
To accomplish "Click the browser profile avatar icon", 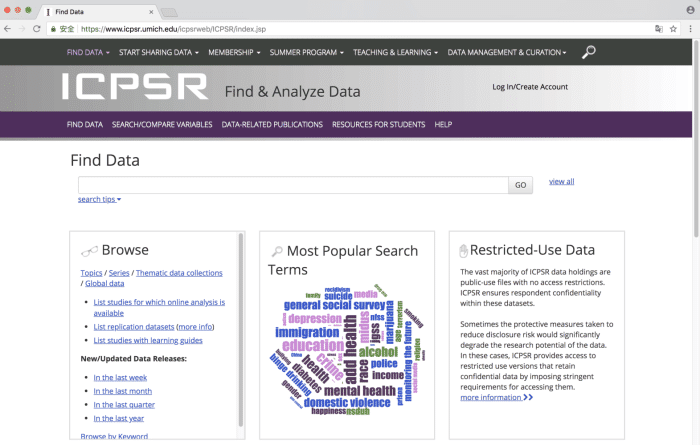I will click(690, 10).
